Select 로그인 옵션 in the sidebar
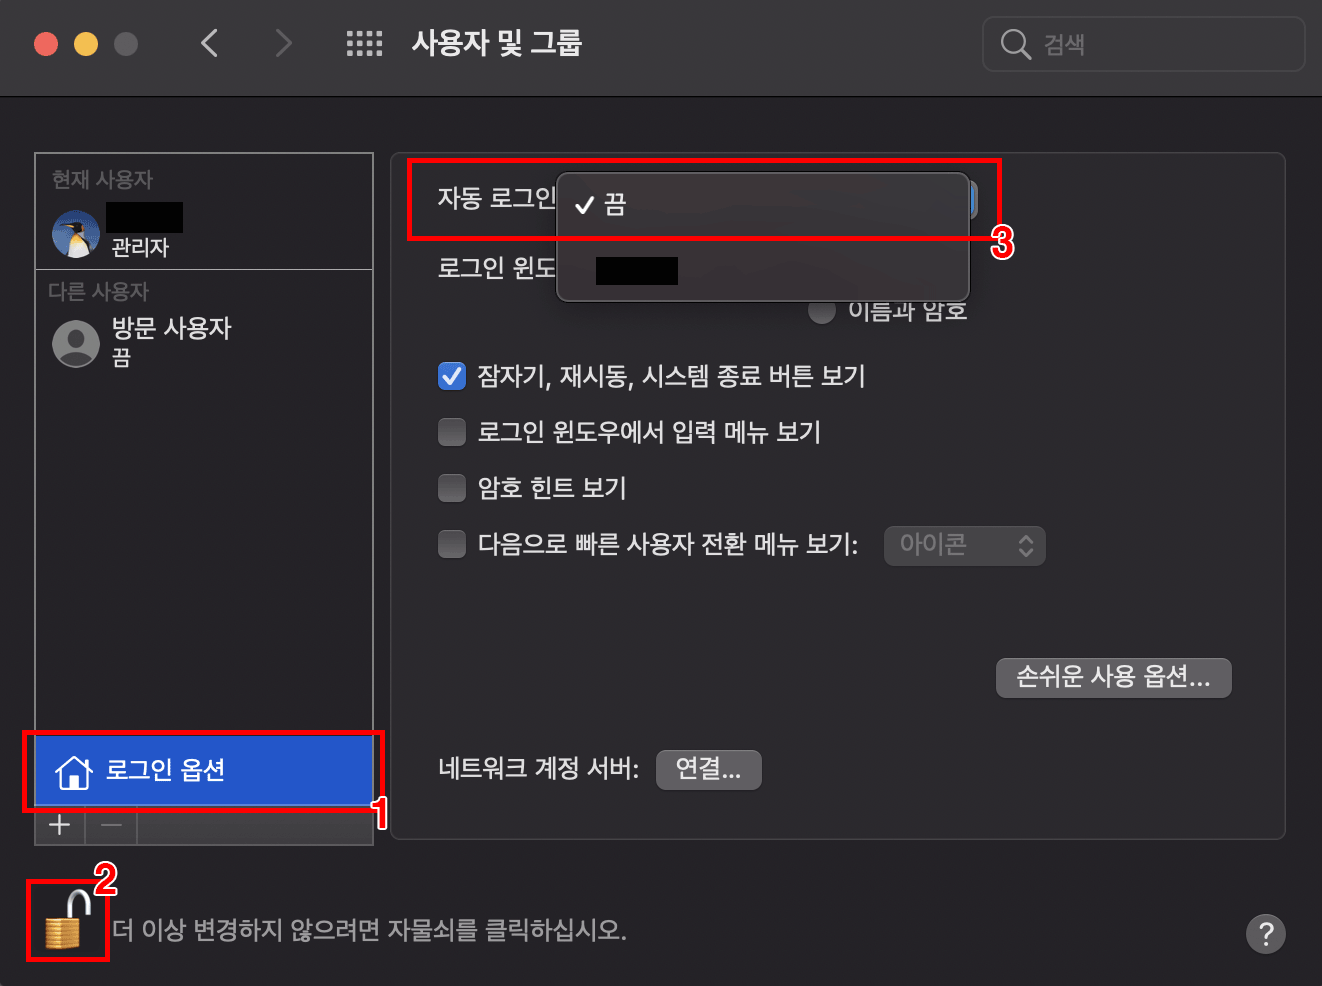 point(204,770)
